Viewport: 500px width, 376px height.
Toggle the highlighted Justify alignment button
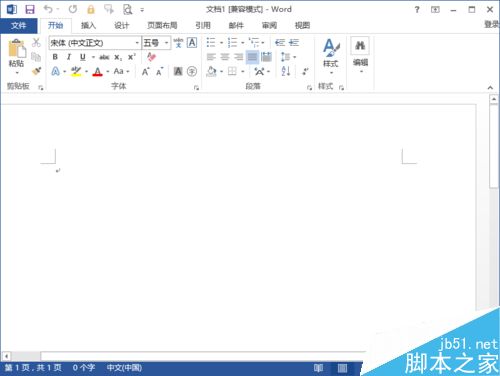pos(252,57)
